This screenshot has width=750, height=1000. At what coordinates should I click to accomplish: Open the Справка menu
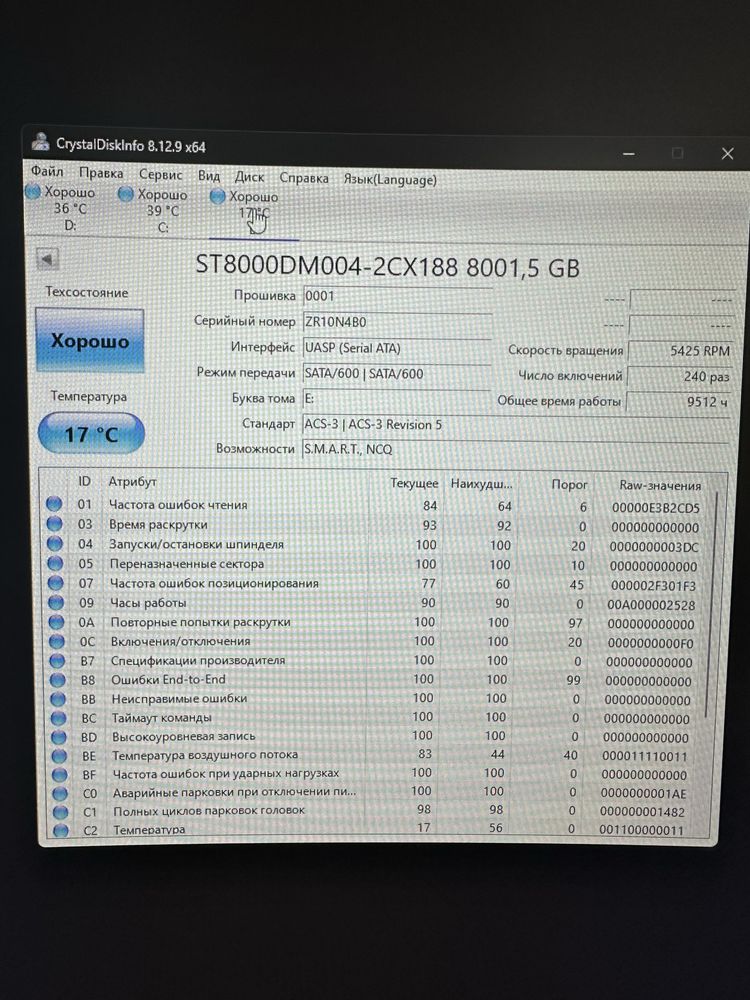coord(304,178)
